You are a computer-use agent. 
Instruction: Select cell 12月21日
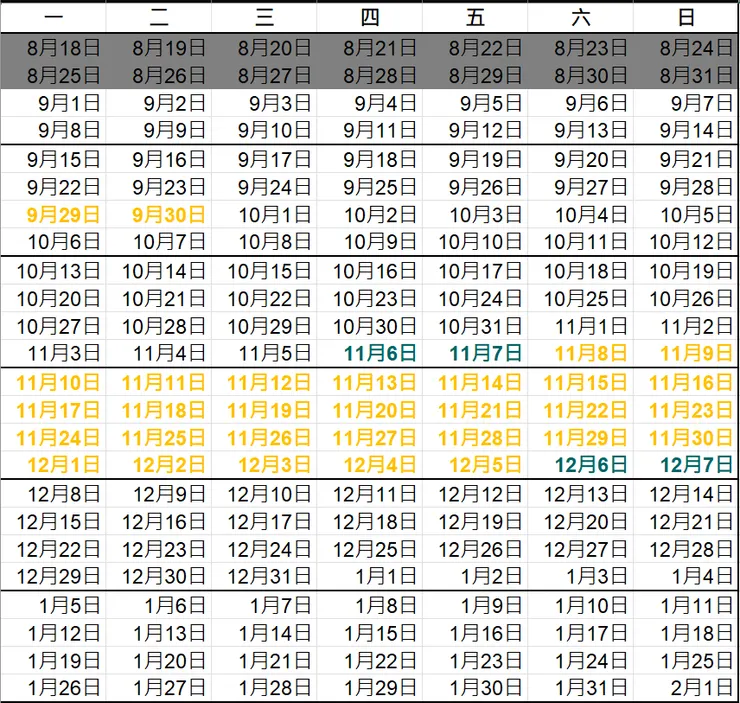(x=686, y=522)
